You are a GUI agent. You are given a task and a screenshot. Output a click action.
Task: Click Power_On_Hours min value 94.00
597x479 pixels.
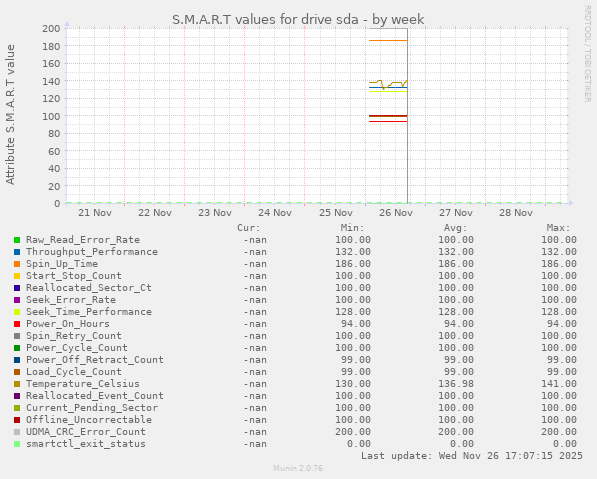coord(356,324)
